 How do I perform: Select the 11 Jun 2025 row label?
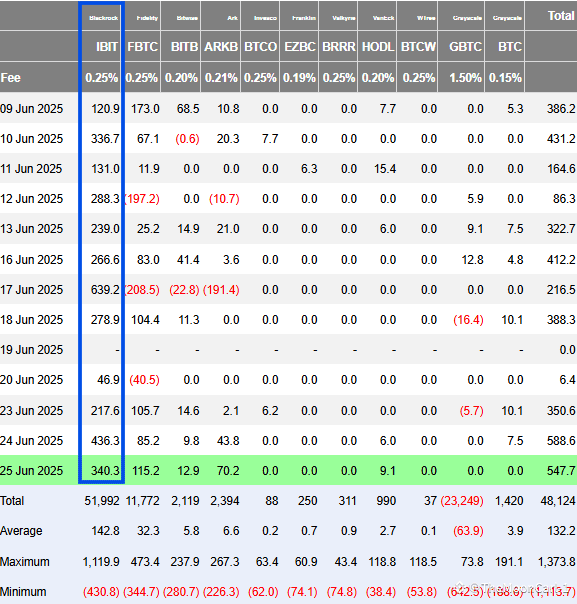(x=32, y=169)
